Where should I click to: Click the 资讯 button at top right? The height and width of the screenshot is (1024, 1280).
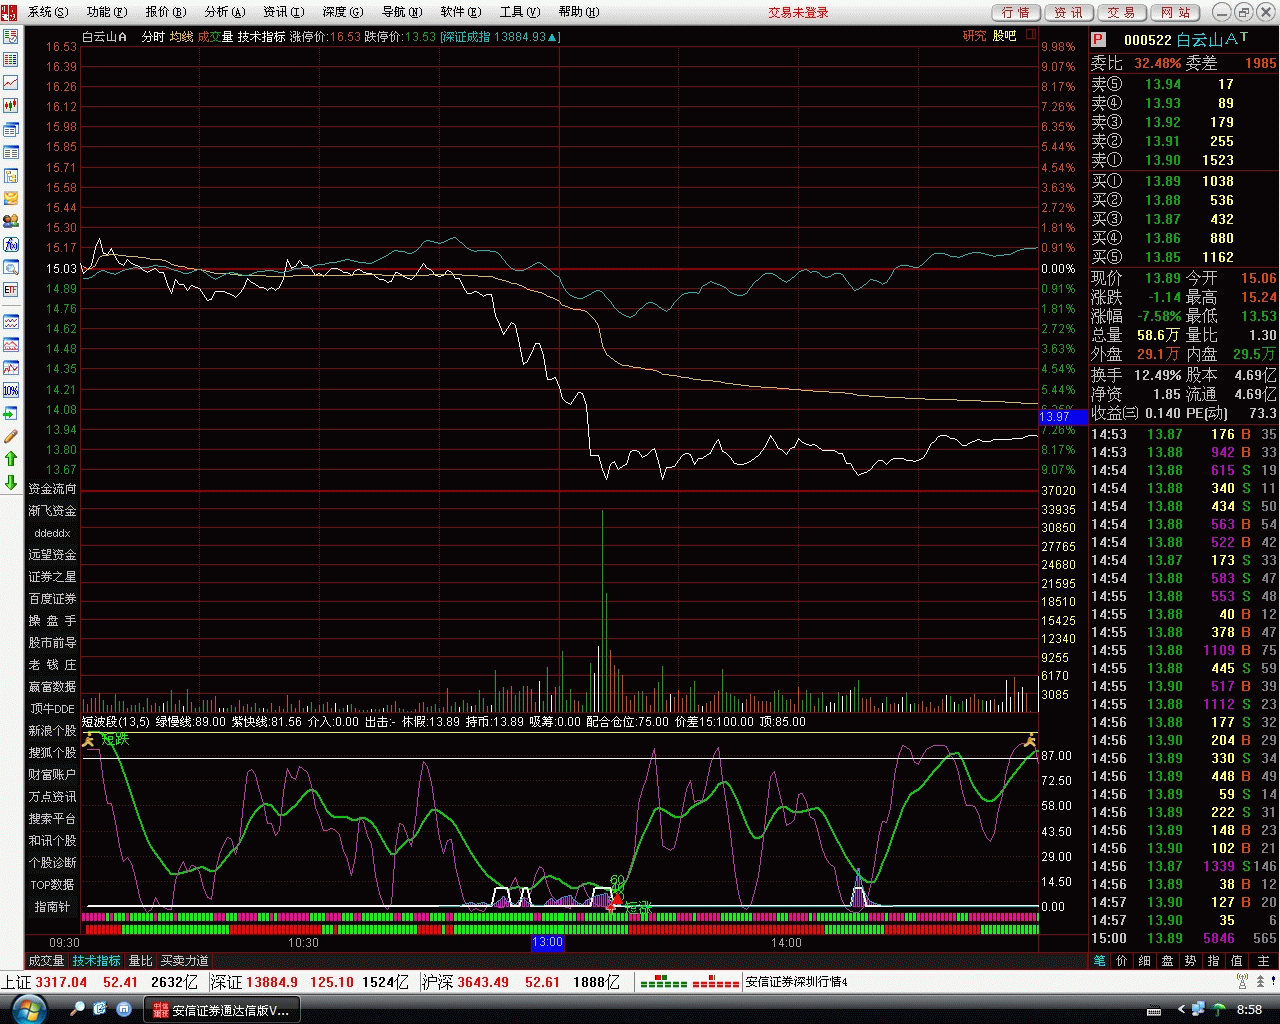(1068, 12)
